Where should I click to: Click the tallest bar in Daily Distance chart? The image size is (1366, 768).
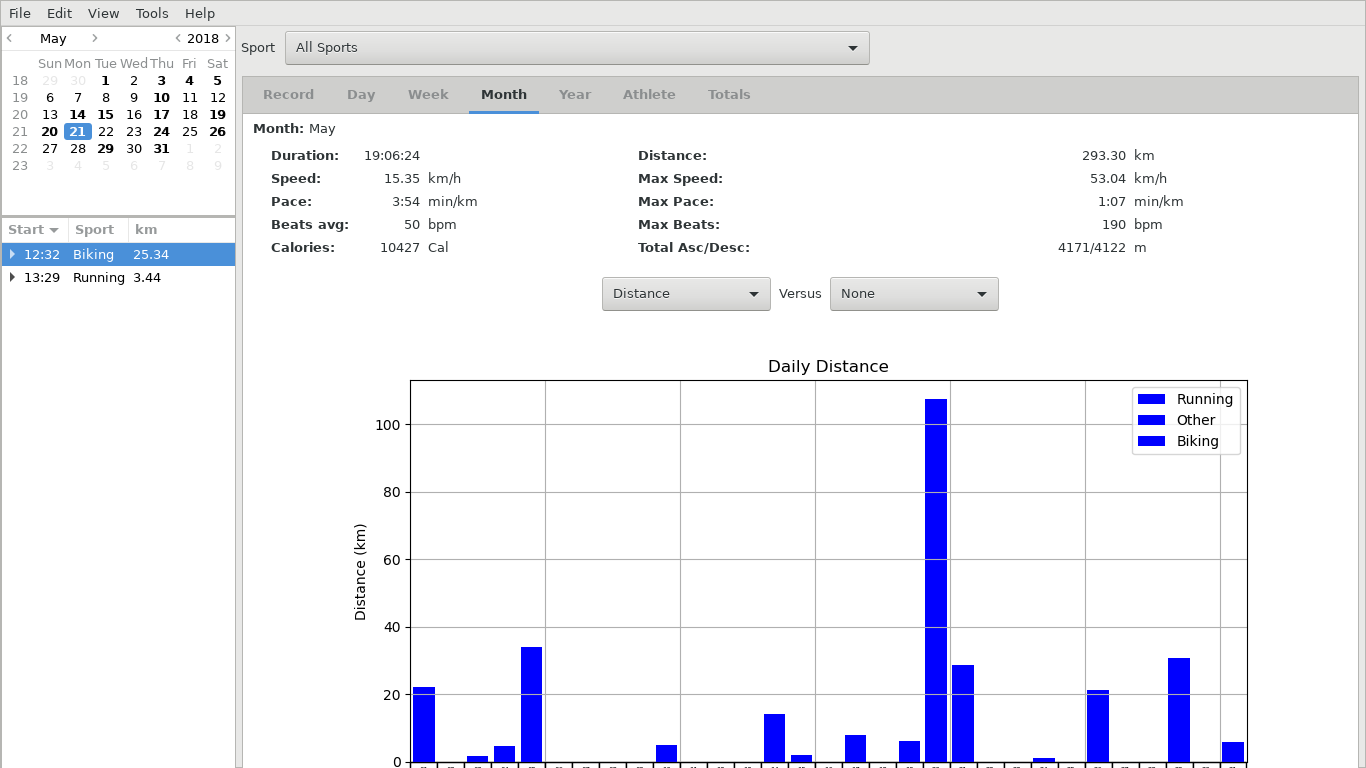[x=936, y=580]
